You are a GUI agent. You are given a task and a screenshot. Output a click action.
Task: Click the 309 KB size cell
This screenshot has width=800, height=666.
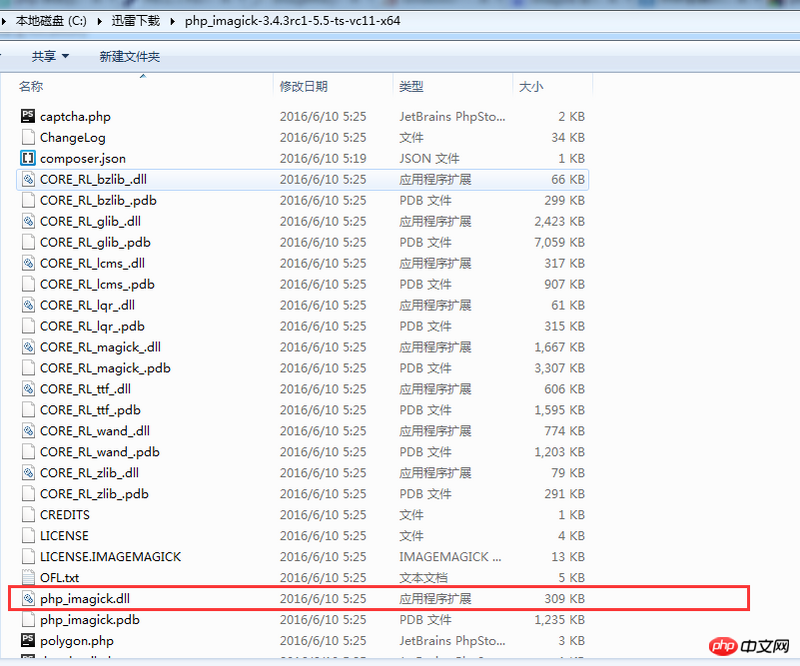pos(565,598)
